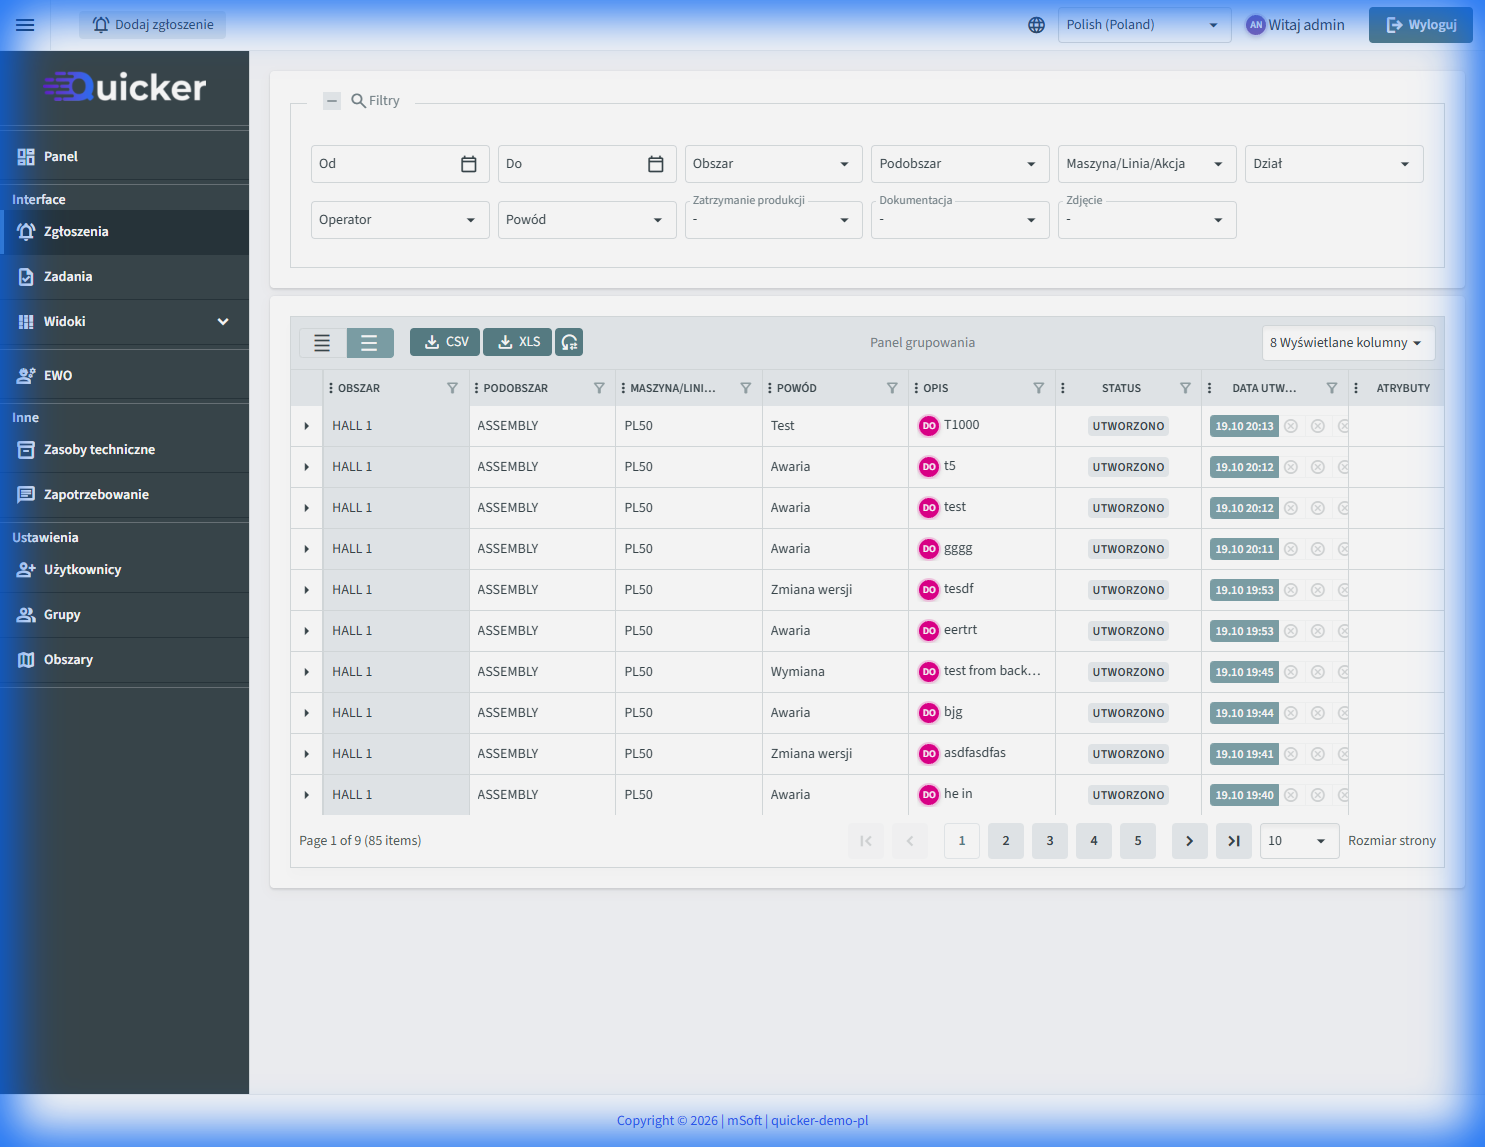
Task: Expand the Widoki sidebar submenu
Action: pyautogui.click(x=223, y=322)
